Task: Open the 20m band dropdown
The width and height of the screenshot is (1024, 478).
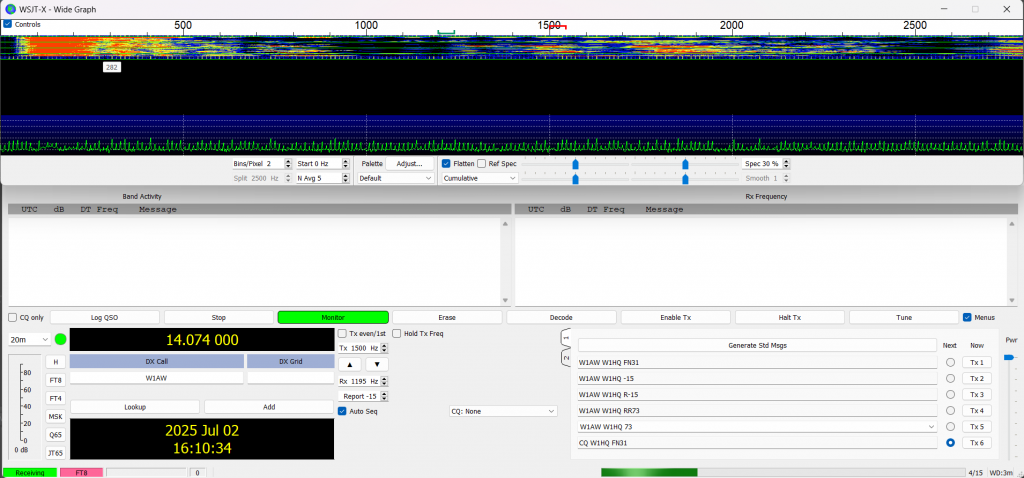Action: pos(29,340)
